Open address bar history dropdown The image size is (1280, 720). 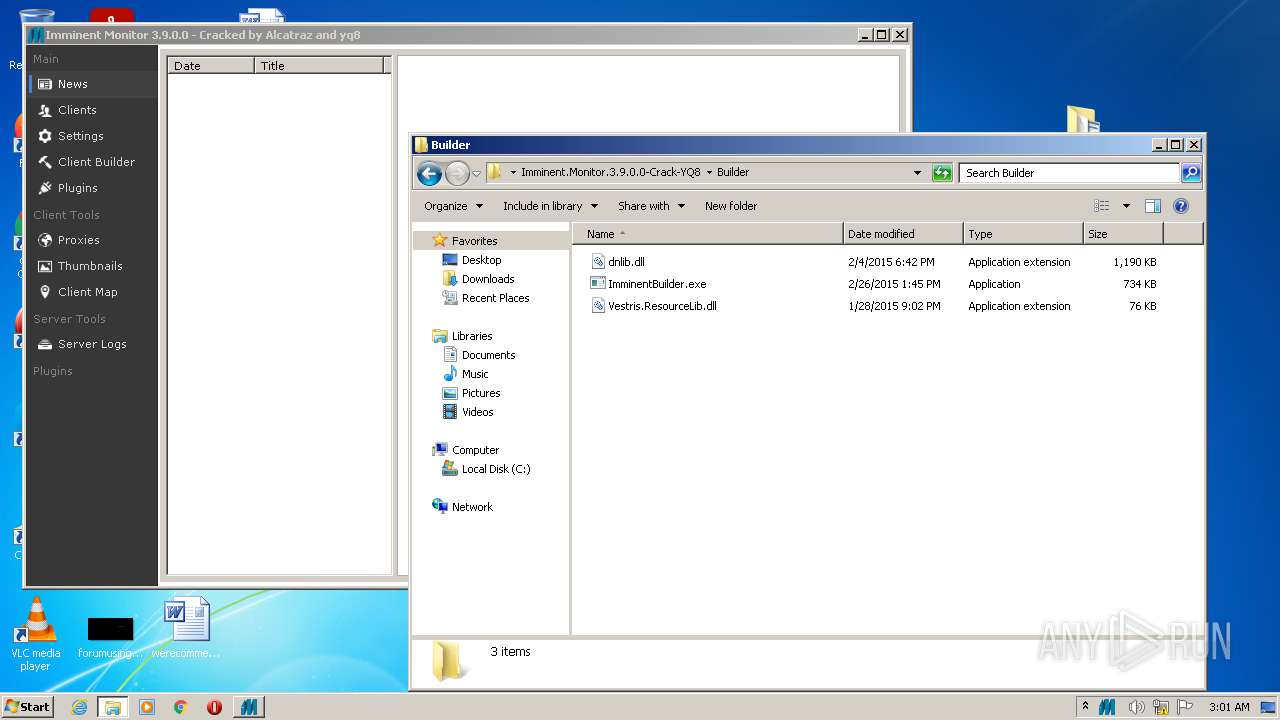917,173
